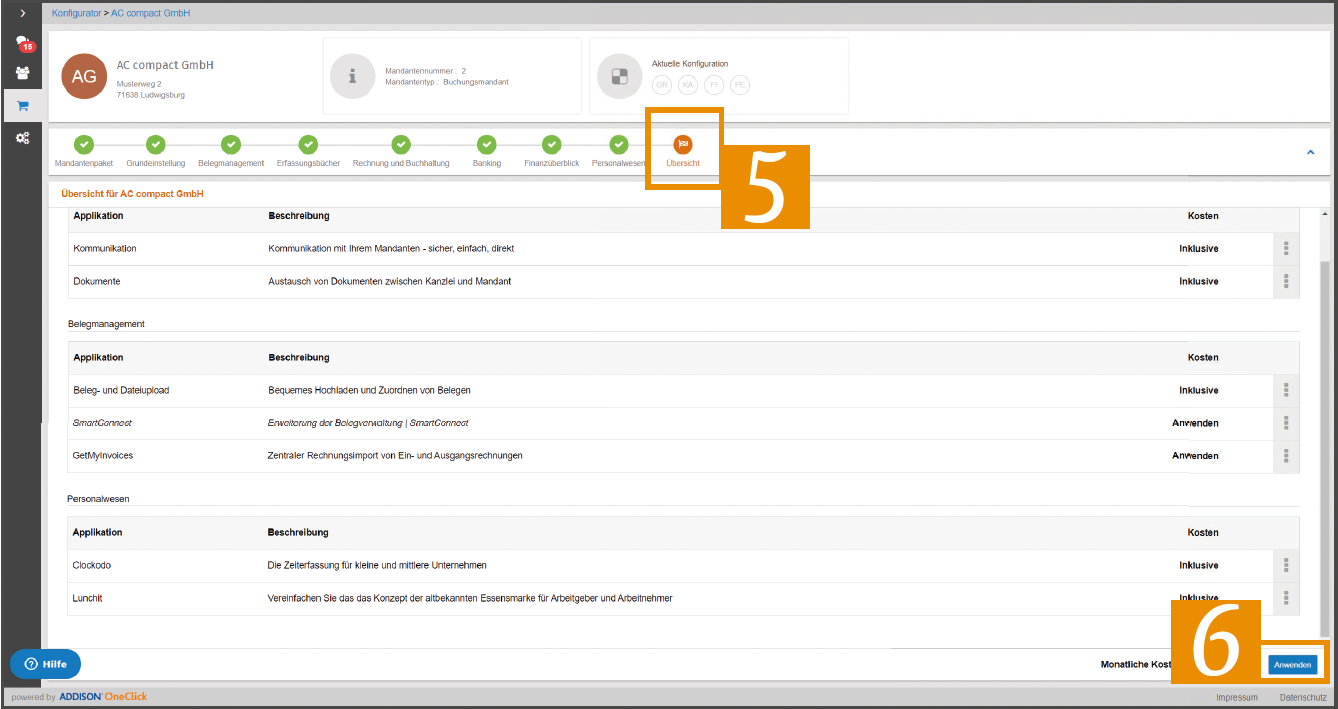Viewport: 1338px width, 709px height.
Task: Select the FI configuration circle
Action: point(714,85)
